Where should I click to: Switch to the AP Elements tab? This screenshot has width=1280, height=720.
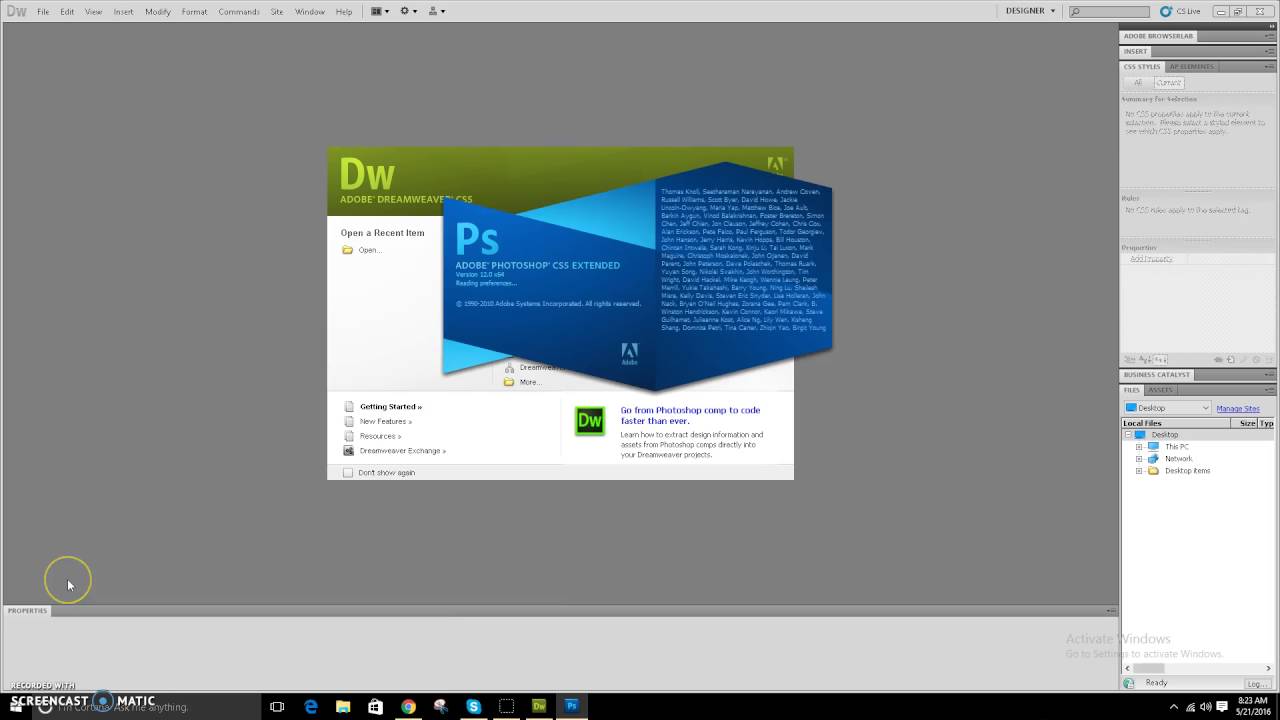click(1191, 67)
